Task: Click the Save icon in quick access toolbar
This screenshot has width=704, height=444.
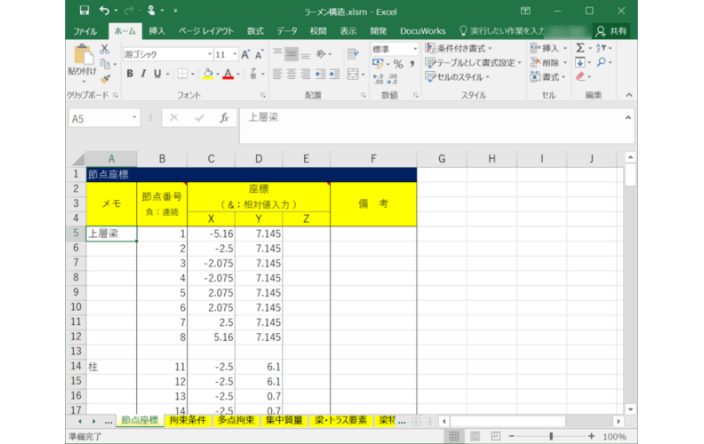Action: coord(83,10)
